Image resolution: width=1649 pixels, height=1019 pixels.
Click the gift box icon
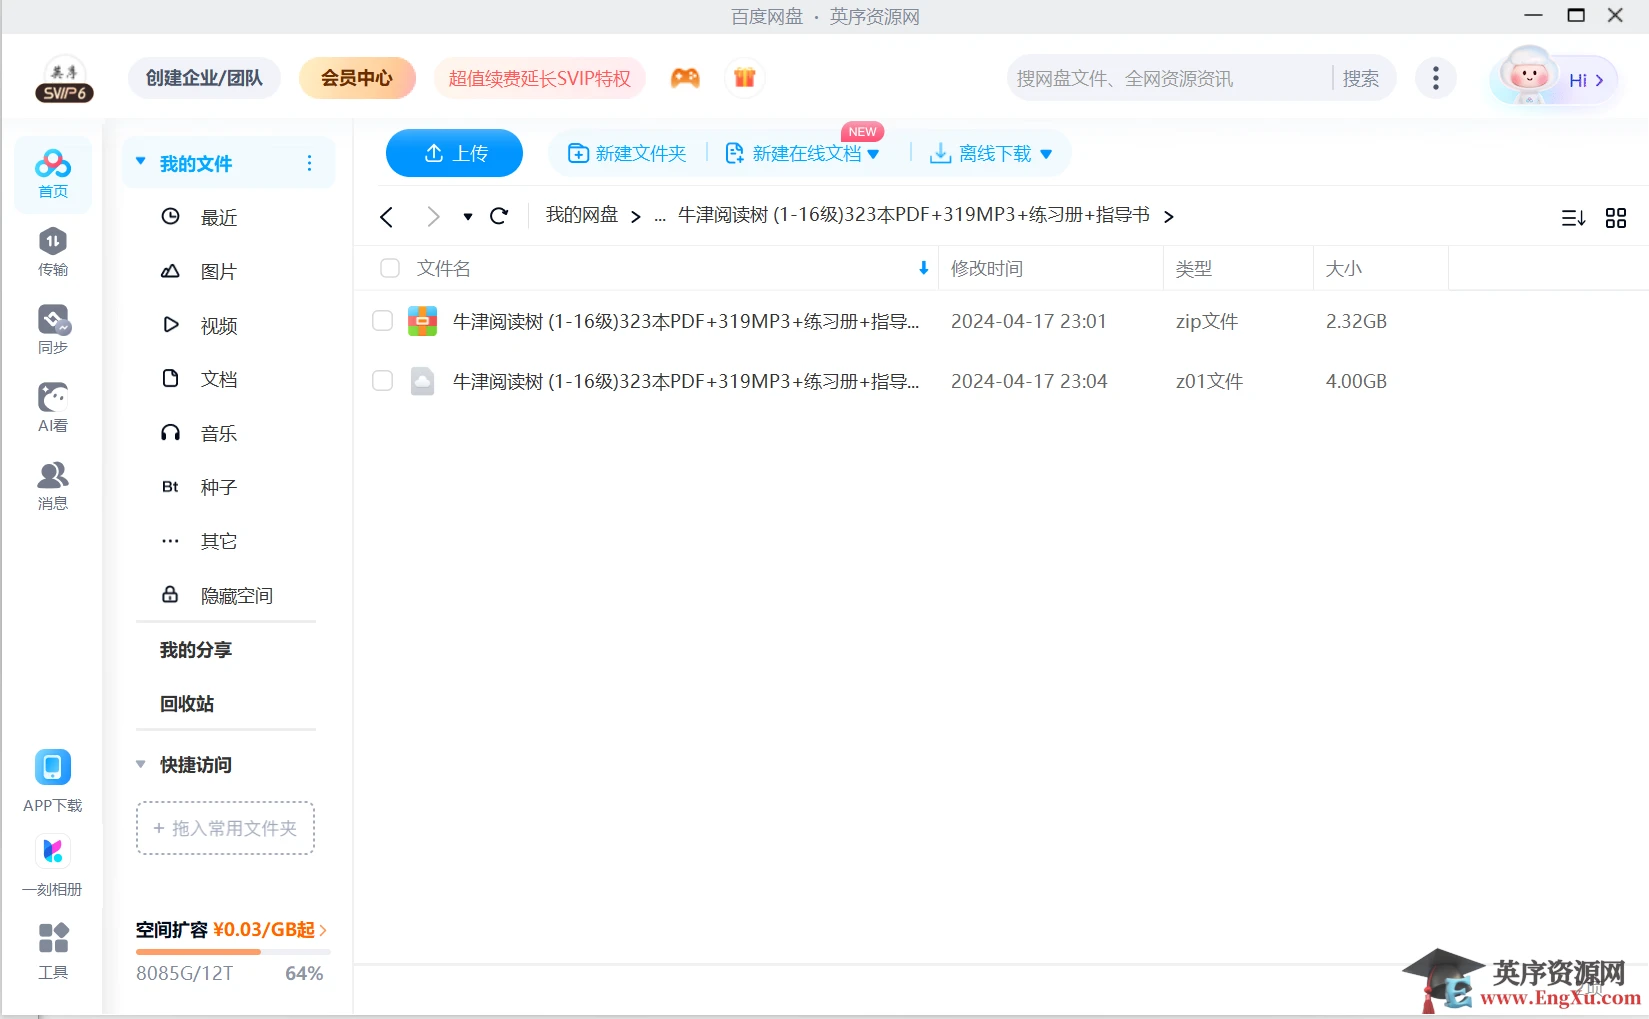pyautogui.click(x=745, y=78)
